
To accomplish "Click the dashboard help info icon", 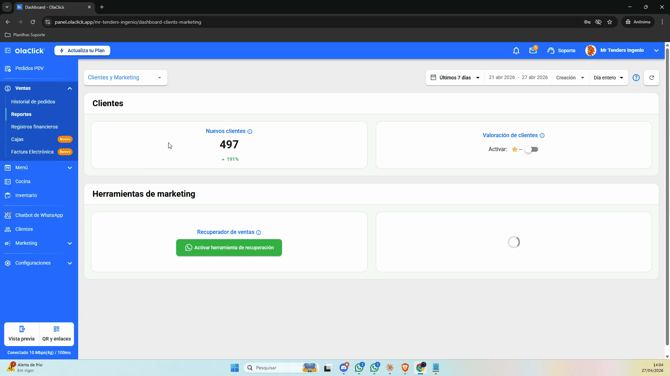I will [x=636, y=77].
